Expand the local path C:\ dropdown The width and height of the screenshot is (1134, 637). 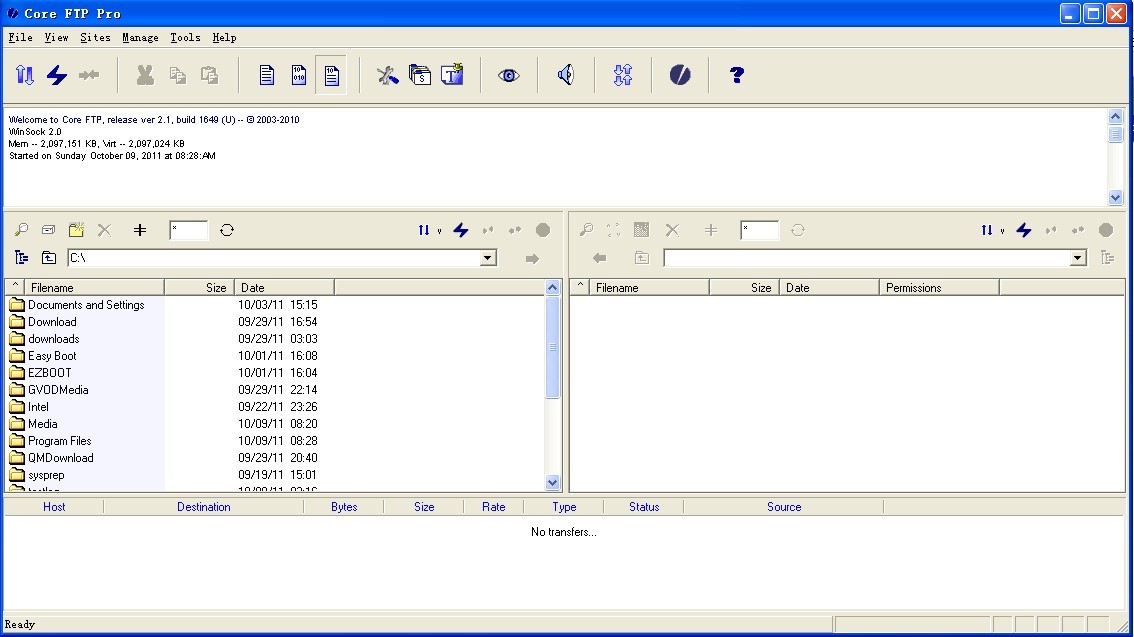pyautogui.click(x=488, y=258)
